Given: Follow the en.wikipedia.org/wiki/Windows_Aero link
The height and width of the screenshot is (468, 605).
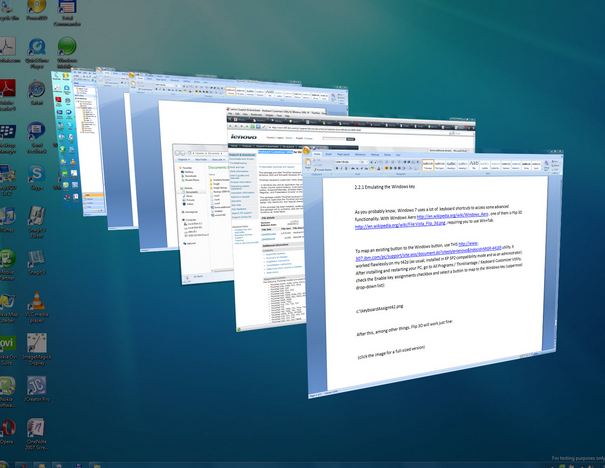Looking at the screenshot, I should point(453,215).
